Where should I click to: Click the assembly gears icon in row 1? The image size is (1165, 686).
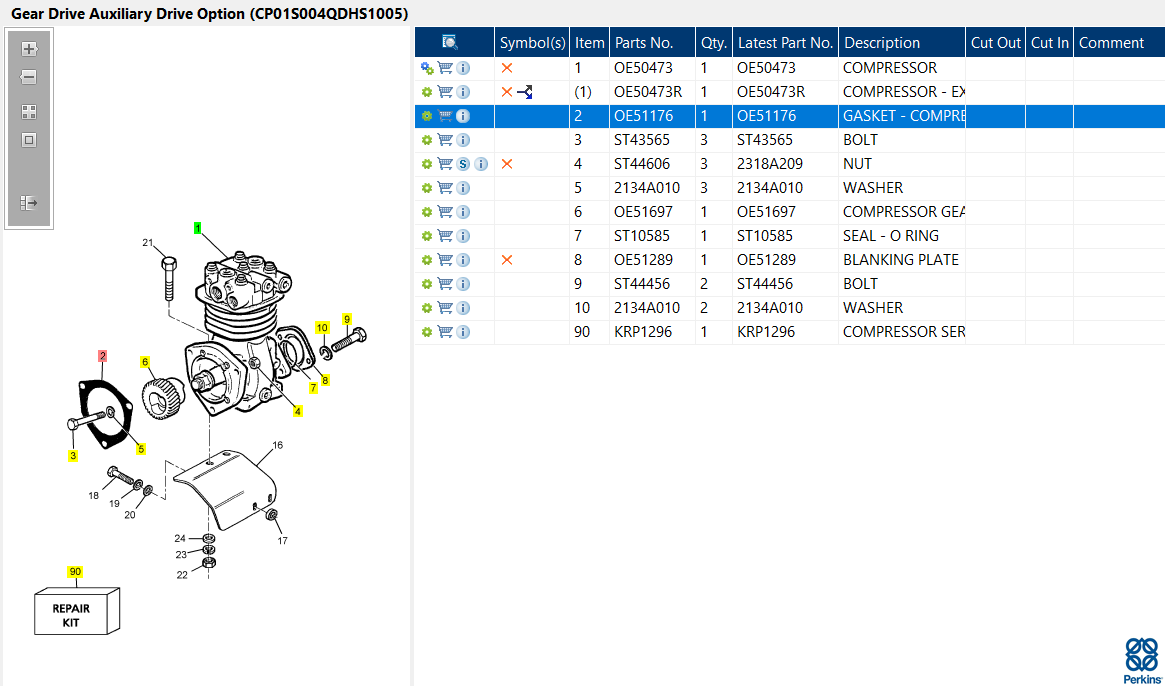pos(427,68)
